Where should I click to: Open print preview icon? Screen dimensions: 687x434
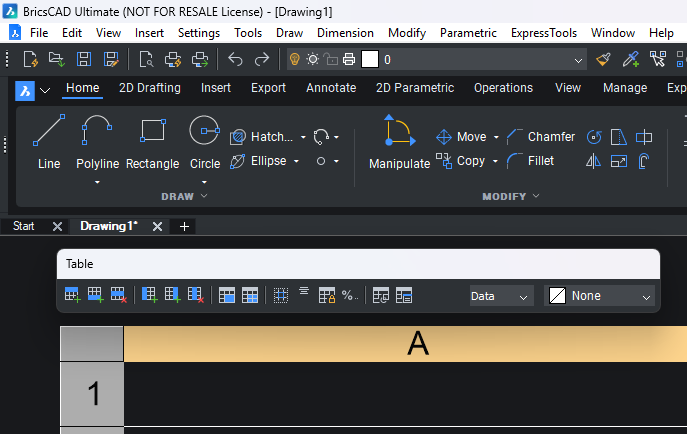tap(146, 59)
